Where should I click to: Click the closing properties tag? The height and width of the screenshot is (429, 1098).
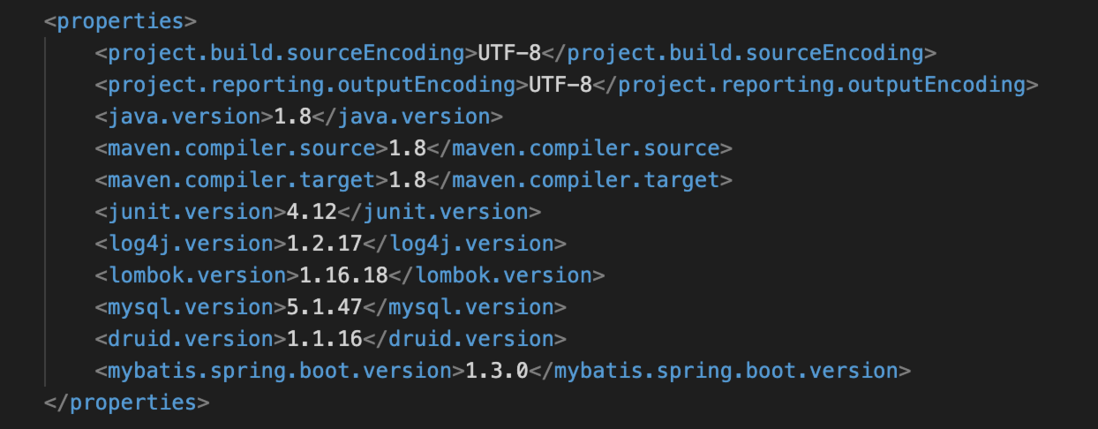[126, 402]
